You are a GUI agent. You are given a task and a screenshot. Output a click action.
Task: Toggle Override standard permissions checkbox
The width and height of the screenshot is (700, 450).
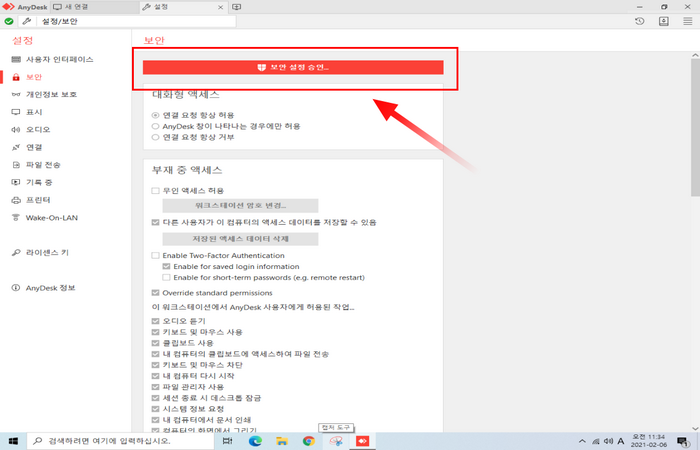tap(155, 293)
